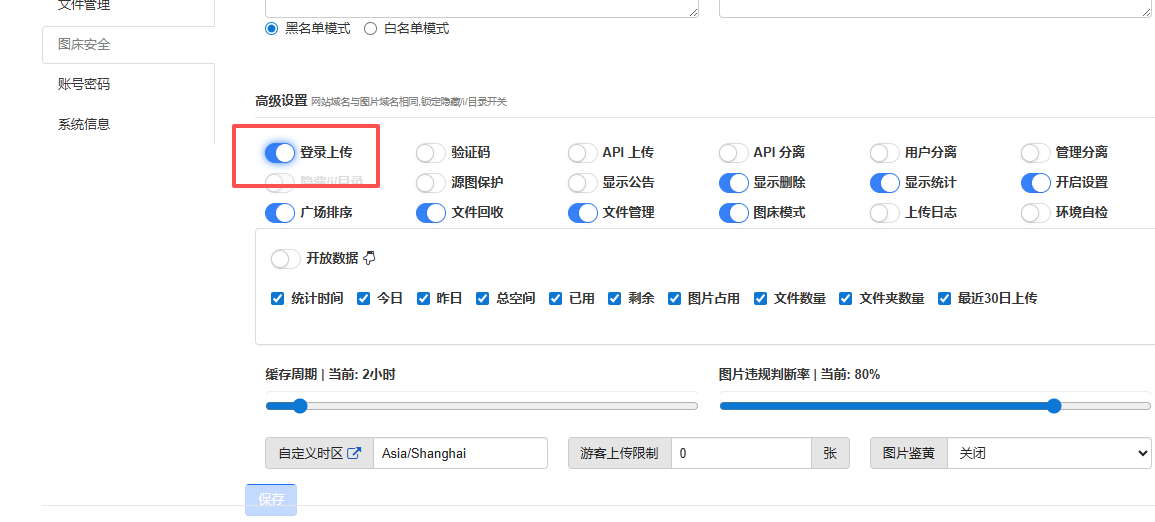Enable the 开放数据 switch
The width and height of the screenshot is (1155, 522).
coord(286,258)
